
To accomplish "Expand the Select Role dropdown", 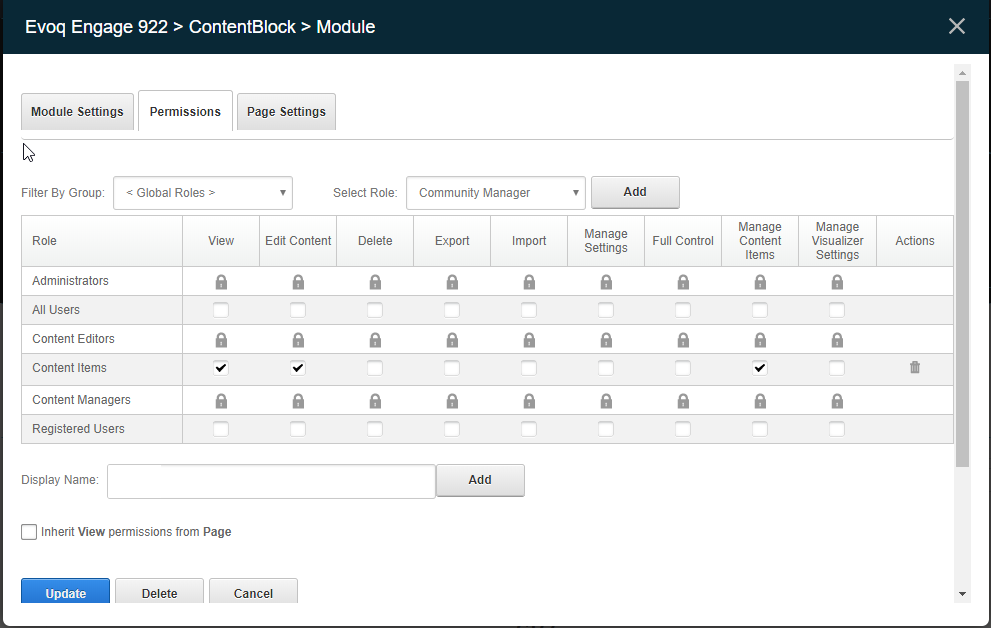I will point(495,193).
